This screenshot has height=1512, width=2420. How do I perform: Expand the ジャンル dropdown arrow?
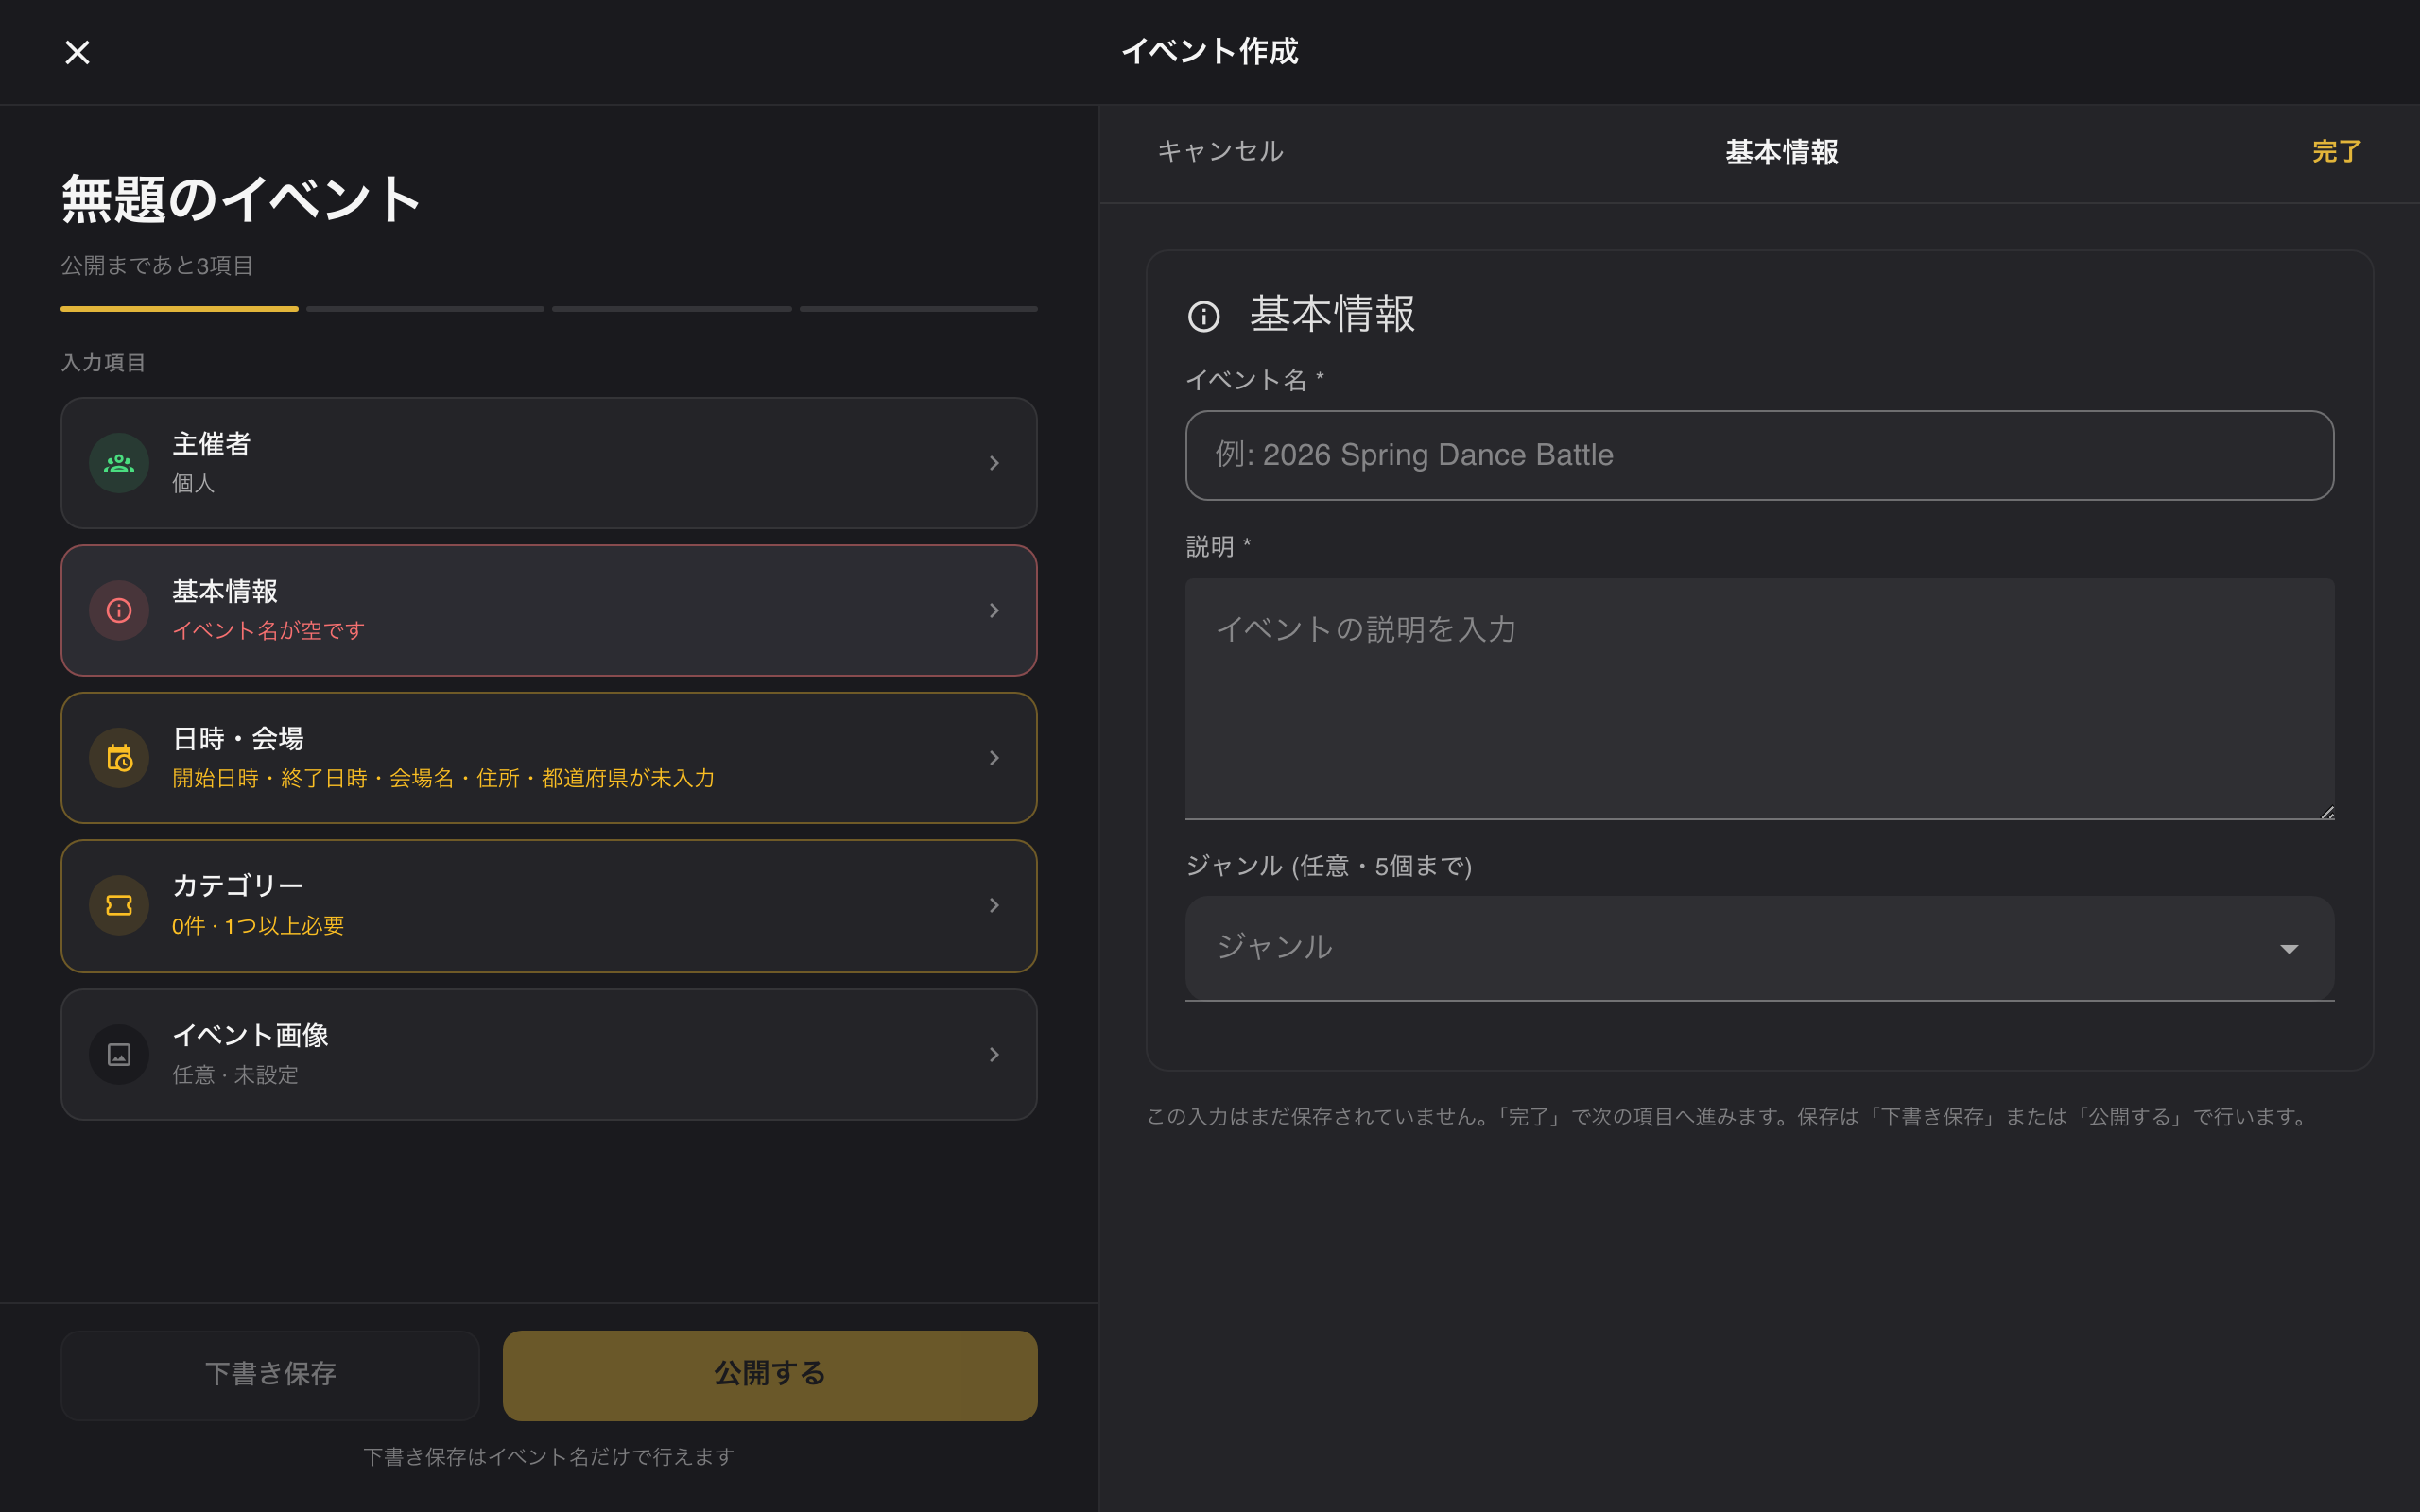coord(2289,949)
